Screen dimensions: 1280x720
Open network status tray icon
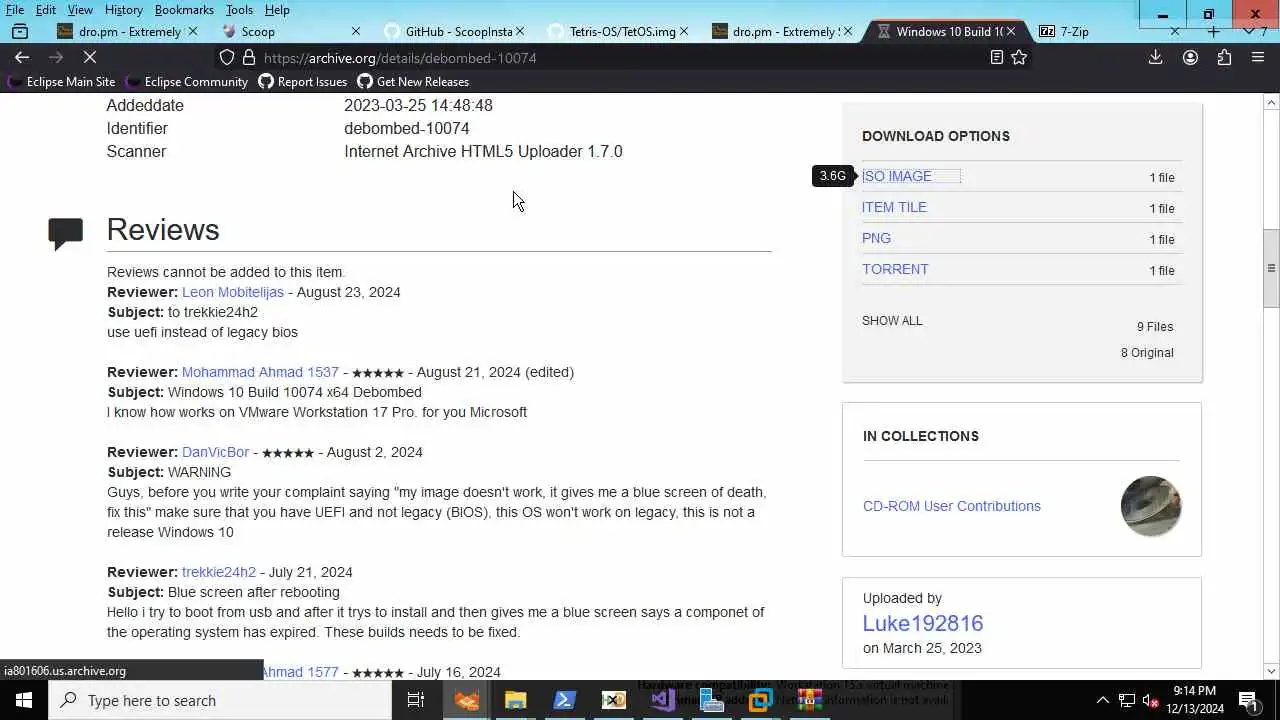point(1127,700)
